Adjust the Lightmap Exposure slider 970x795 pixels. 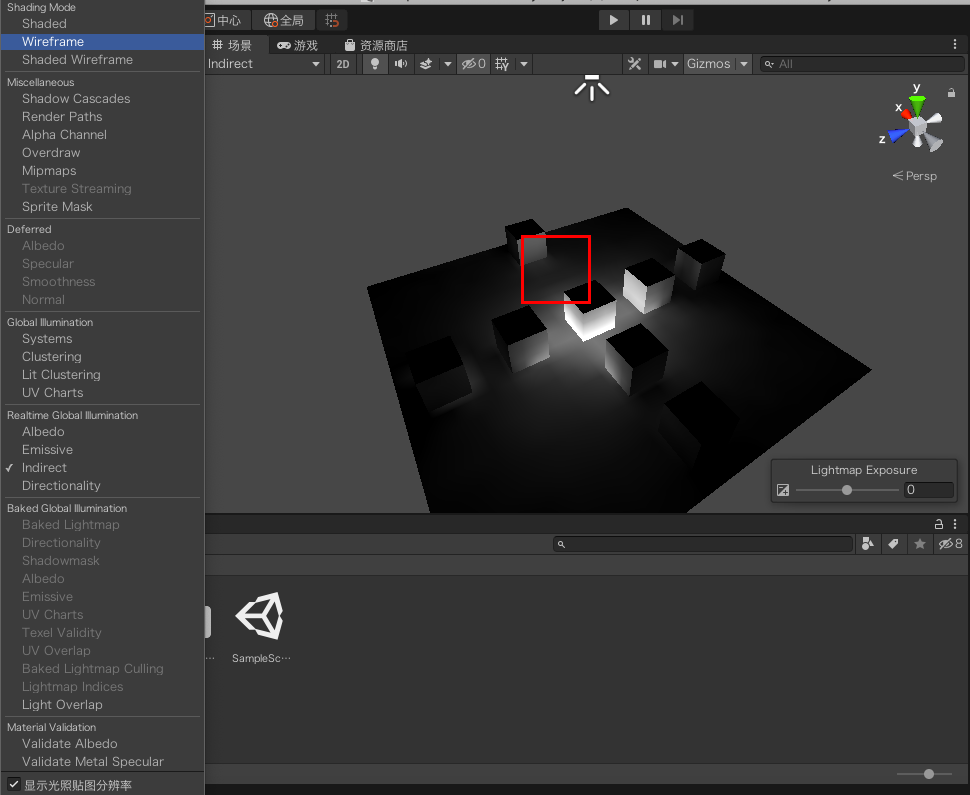point(846,490)
